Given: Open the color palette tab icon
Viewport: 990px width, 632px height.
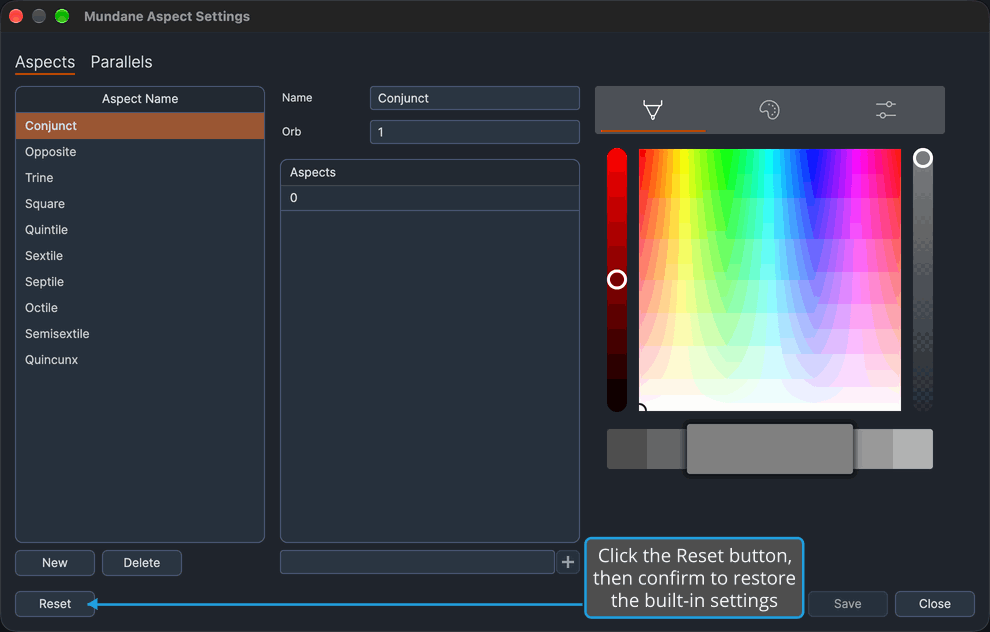Looking at the screenshot, I should (769, 110).
